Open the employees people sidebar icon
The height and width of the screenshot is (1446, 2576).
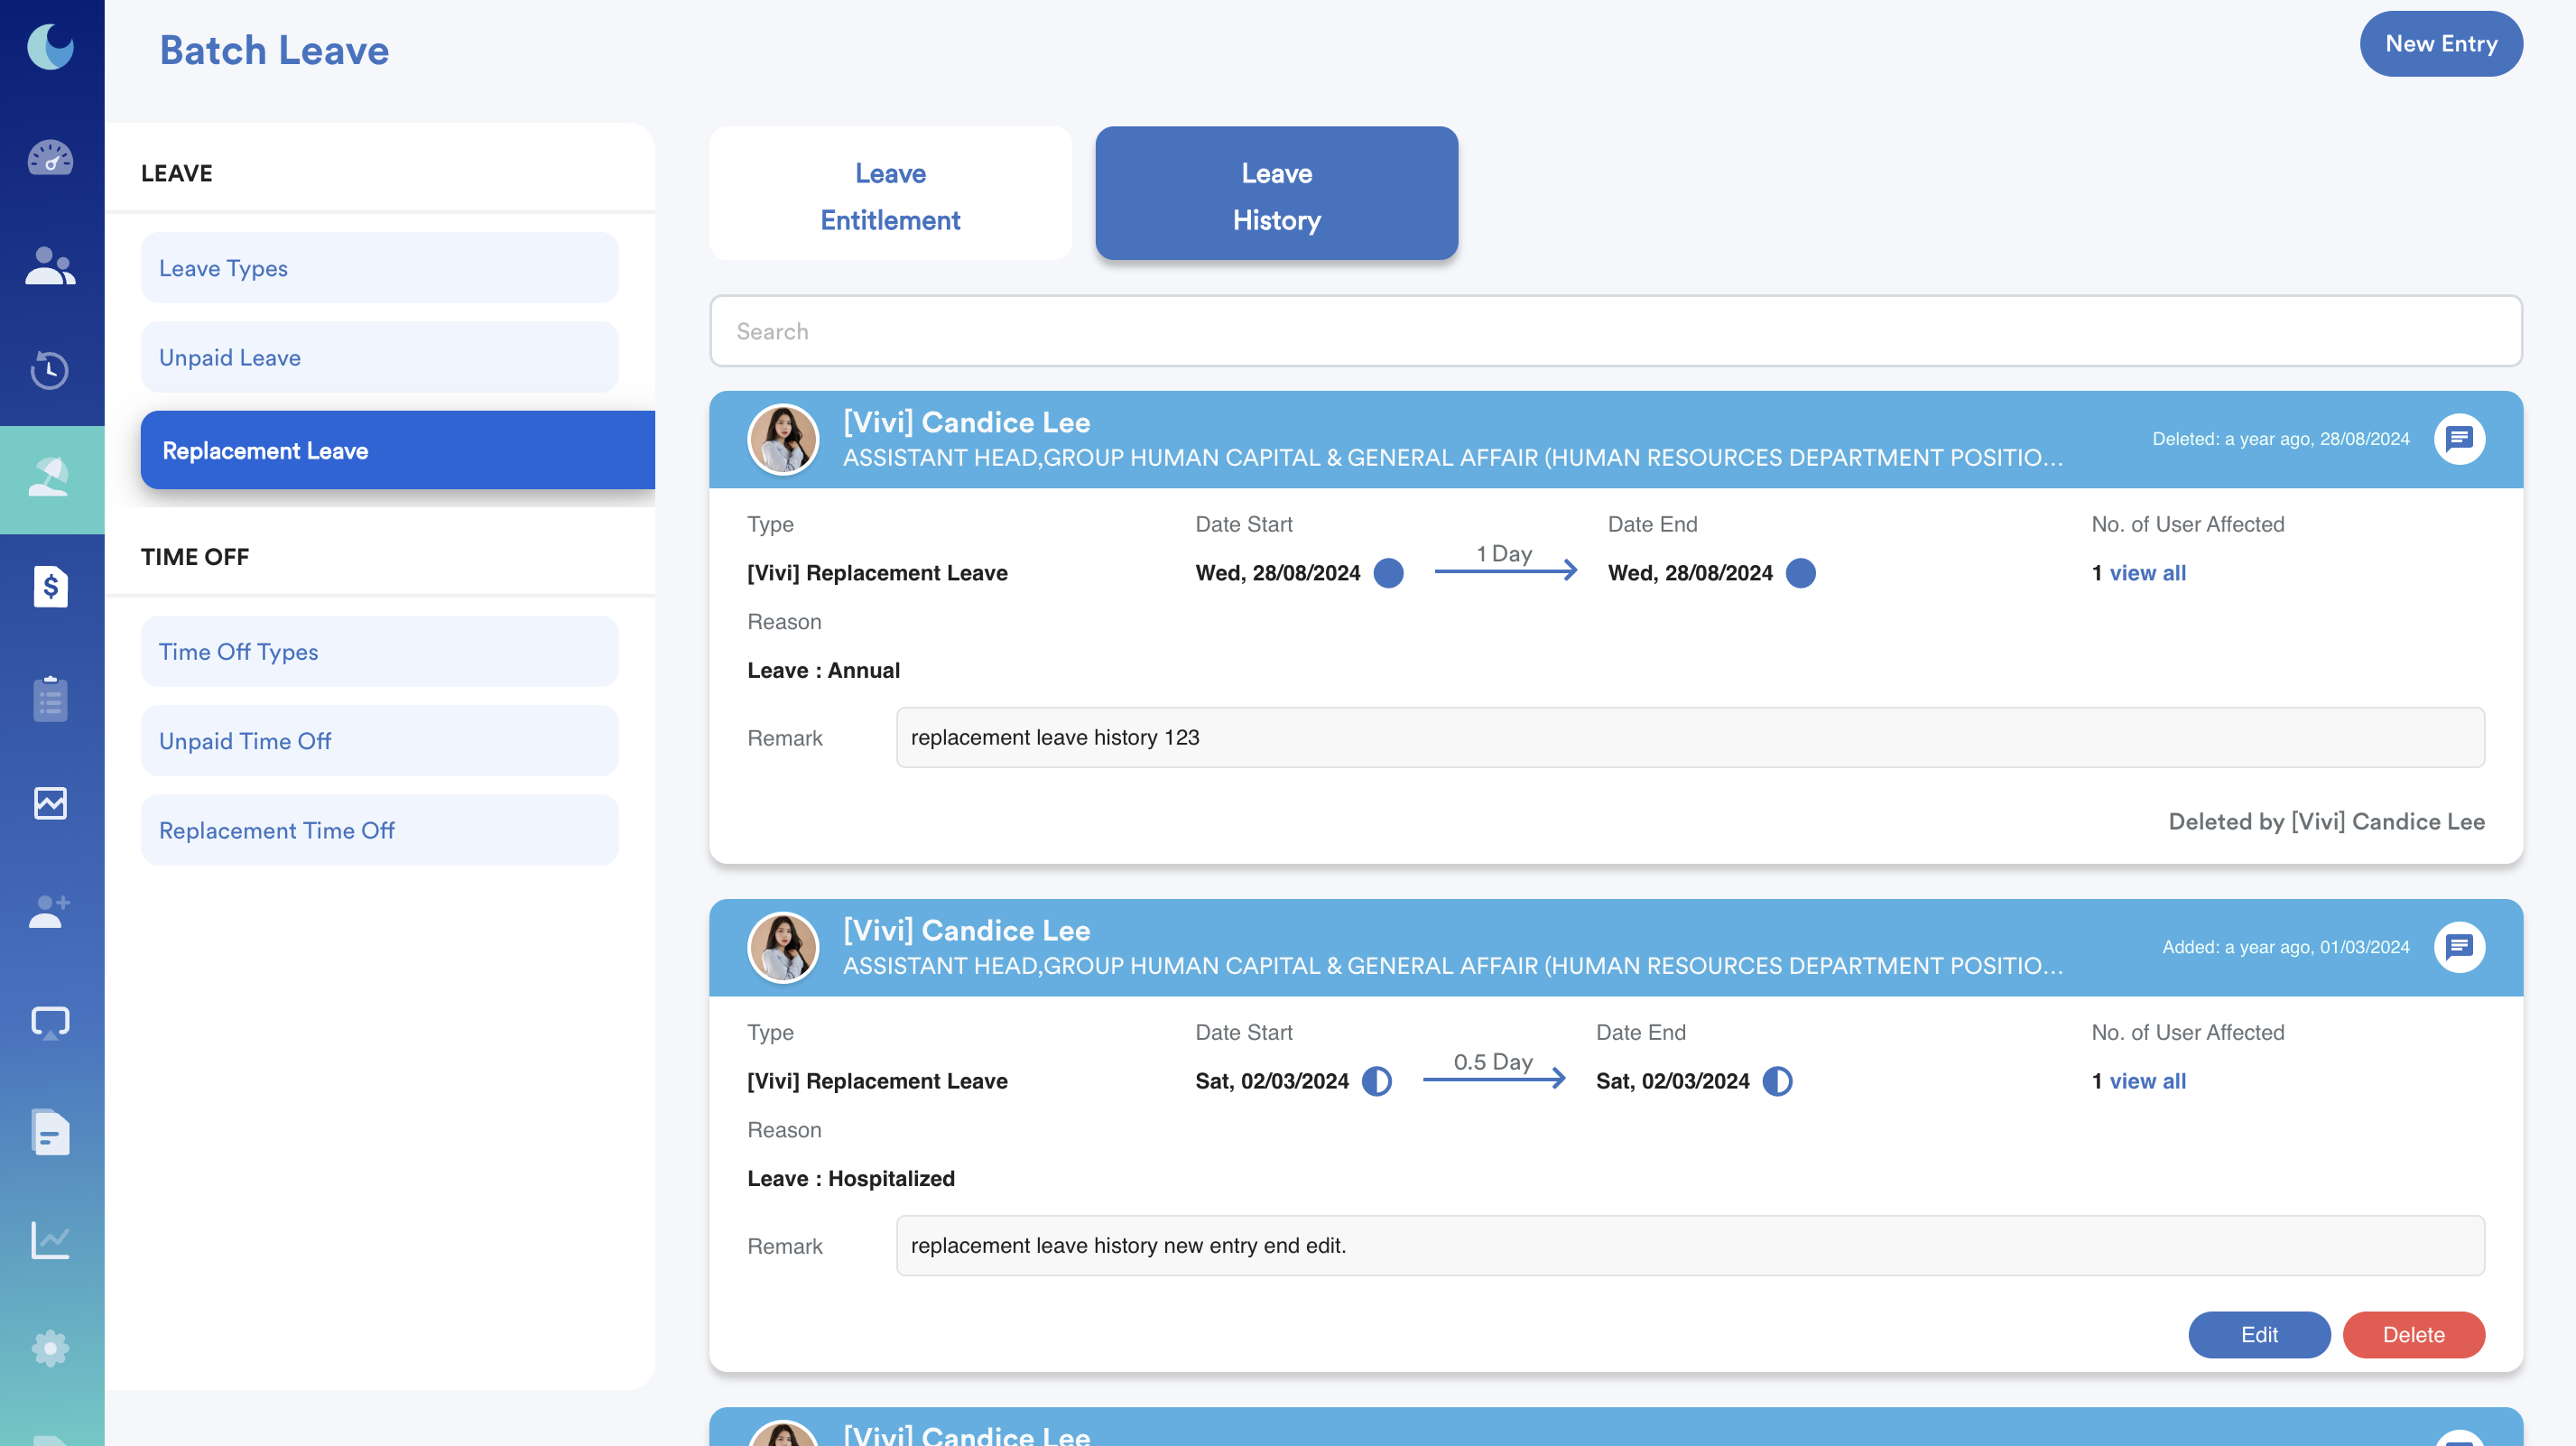click(50, 266)
